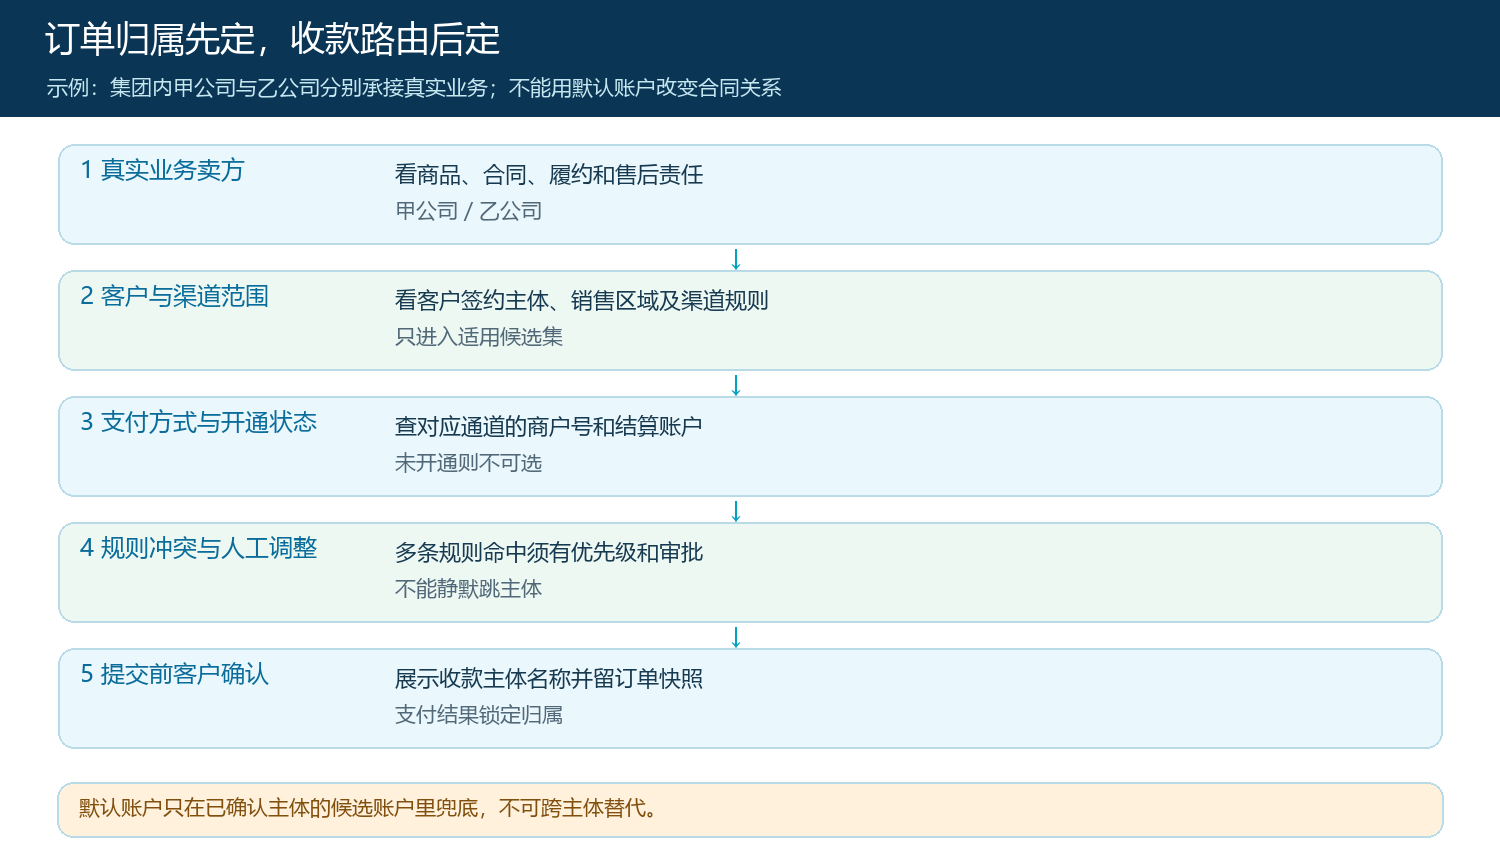This screenshot has width=1500, height=850.
Task: Select text 看客户签约主体、销售区域及渠道规则
Action: click(x=581, y=301)
